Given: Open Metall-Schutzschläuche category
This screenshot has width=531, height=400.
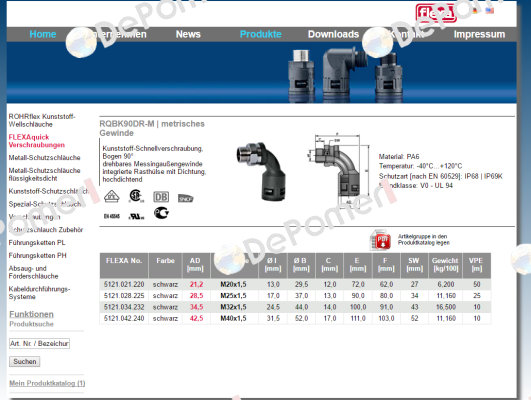Looking at the screenshot, I should [44, 157].
